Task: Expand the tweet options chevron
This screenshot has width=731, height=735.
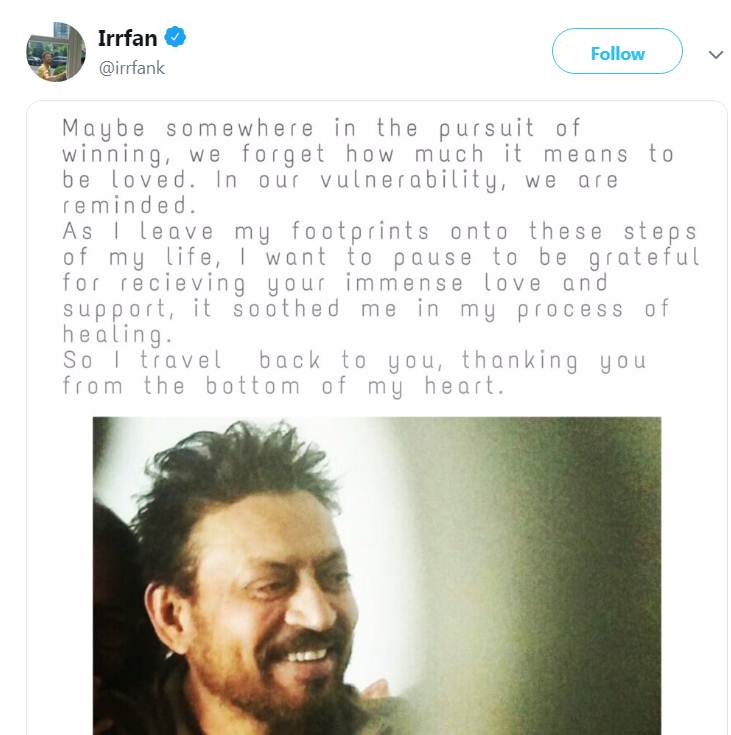Action: pyautogui.click(x=715, y=54)
